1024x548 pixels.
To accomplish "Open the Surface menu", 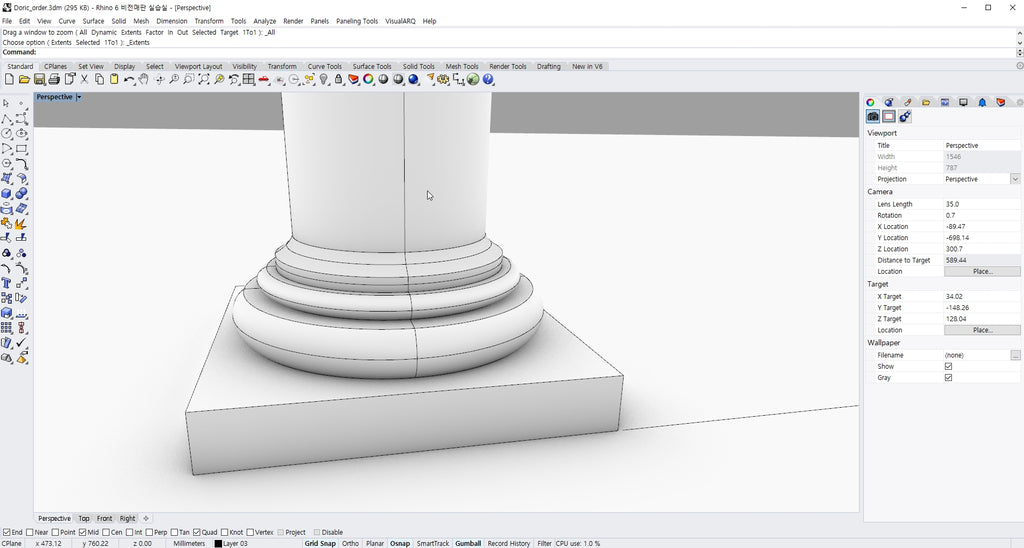I will pyautogui.click(x=93, y=21).
